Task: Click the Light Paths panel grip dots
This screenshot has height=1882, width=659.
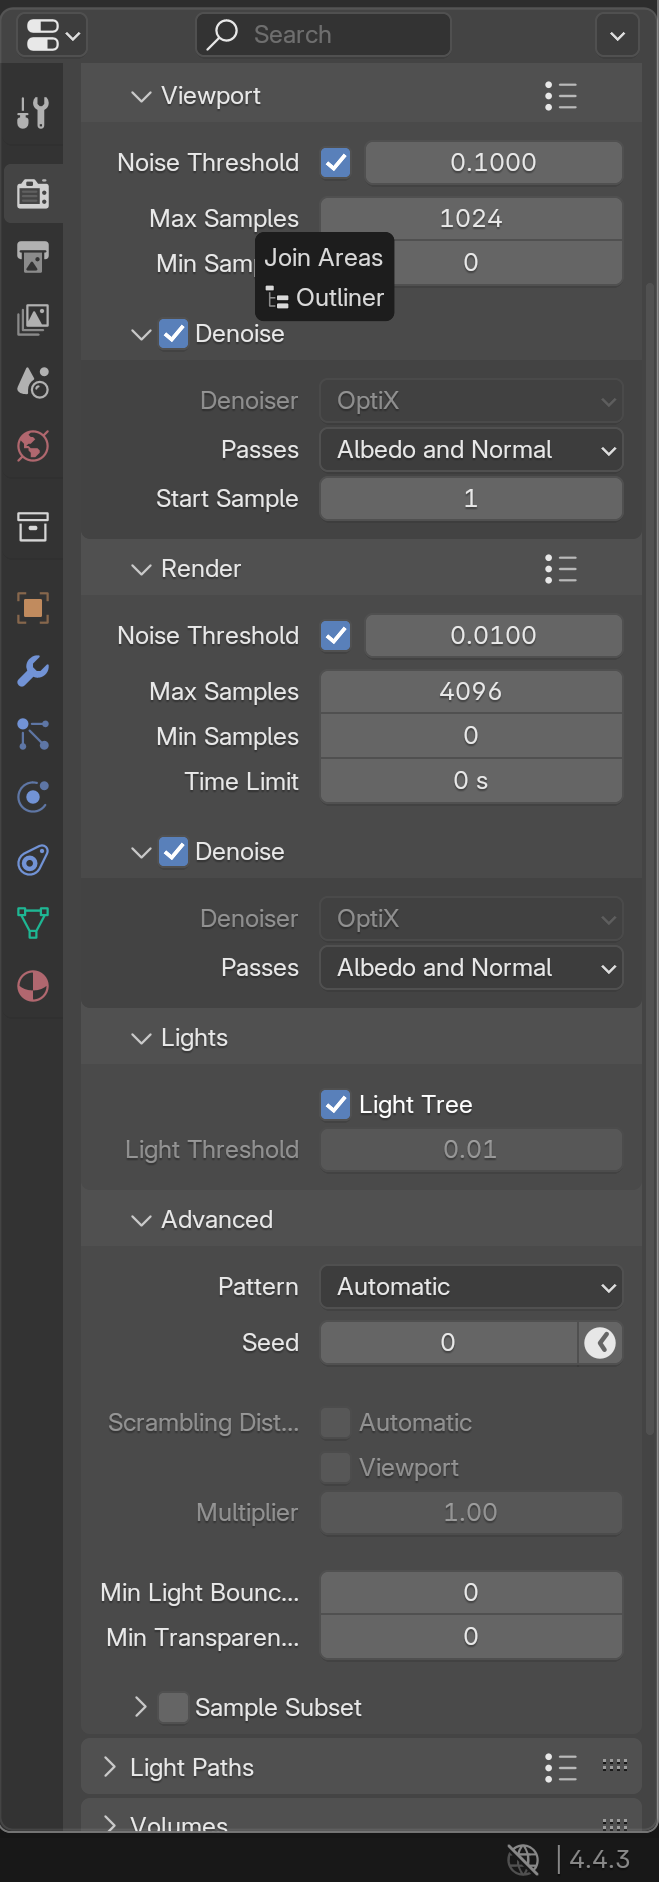Action: (x=615, y=1765)
